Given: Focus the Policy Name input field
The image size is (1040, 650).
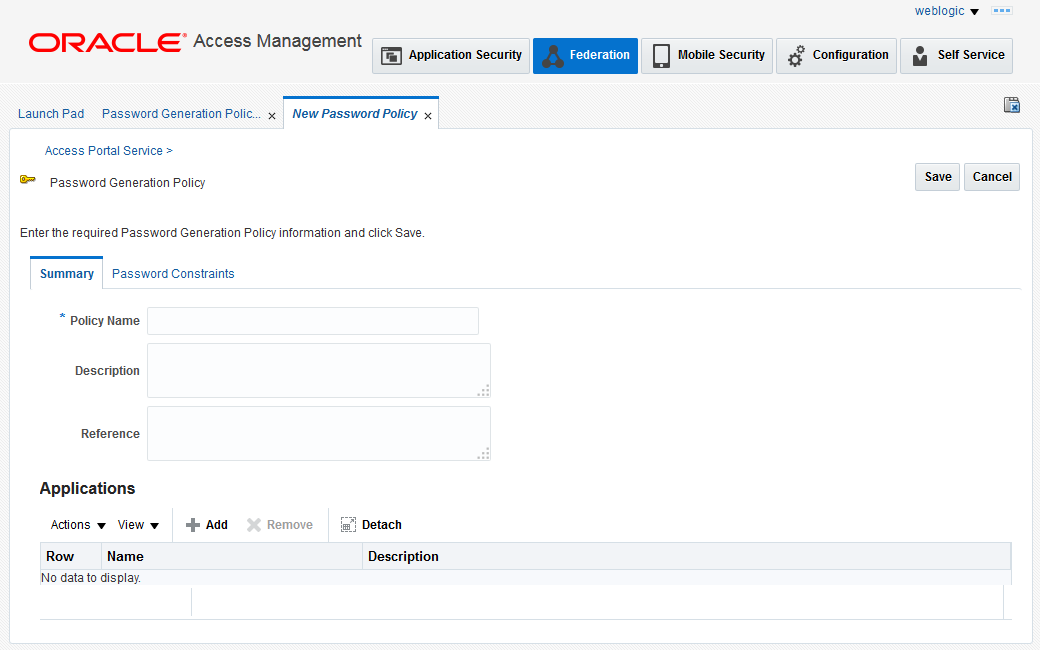Looking at the screenshot, I should pos(313,321).
